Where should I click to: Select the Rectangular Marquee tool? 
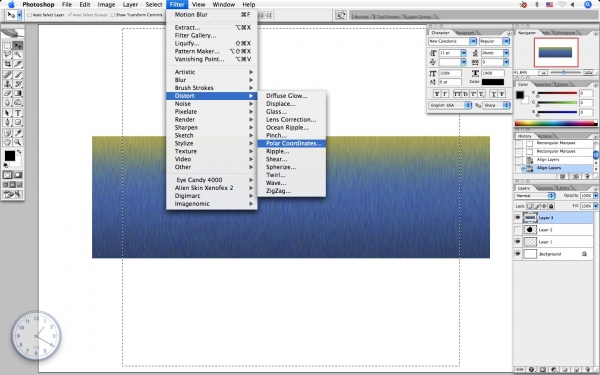pos(7,46)
